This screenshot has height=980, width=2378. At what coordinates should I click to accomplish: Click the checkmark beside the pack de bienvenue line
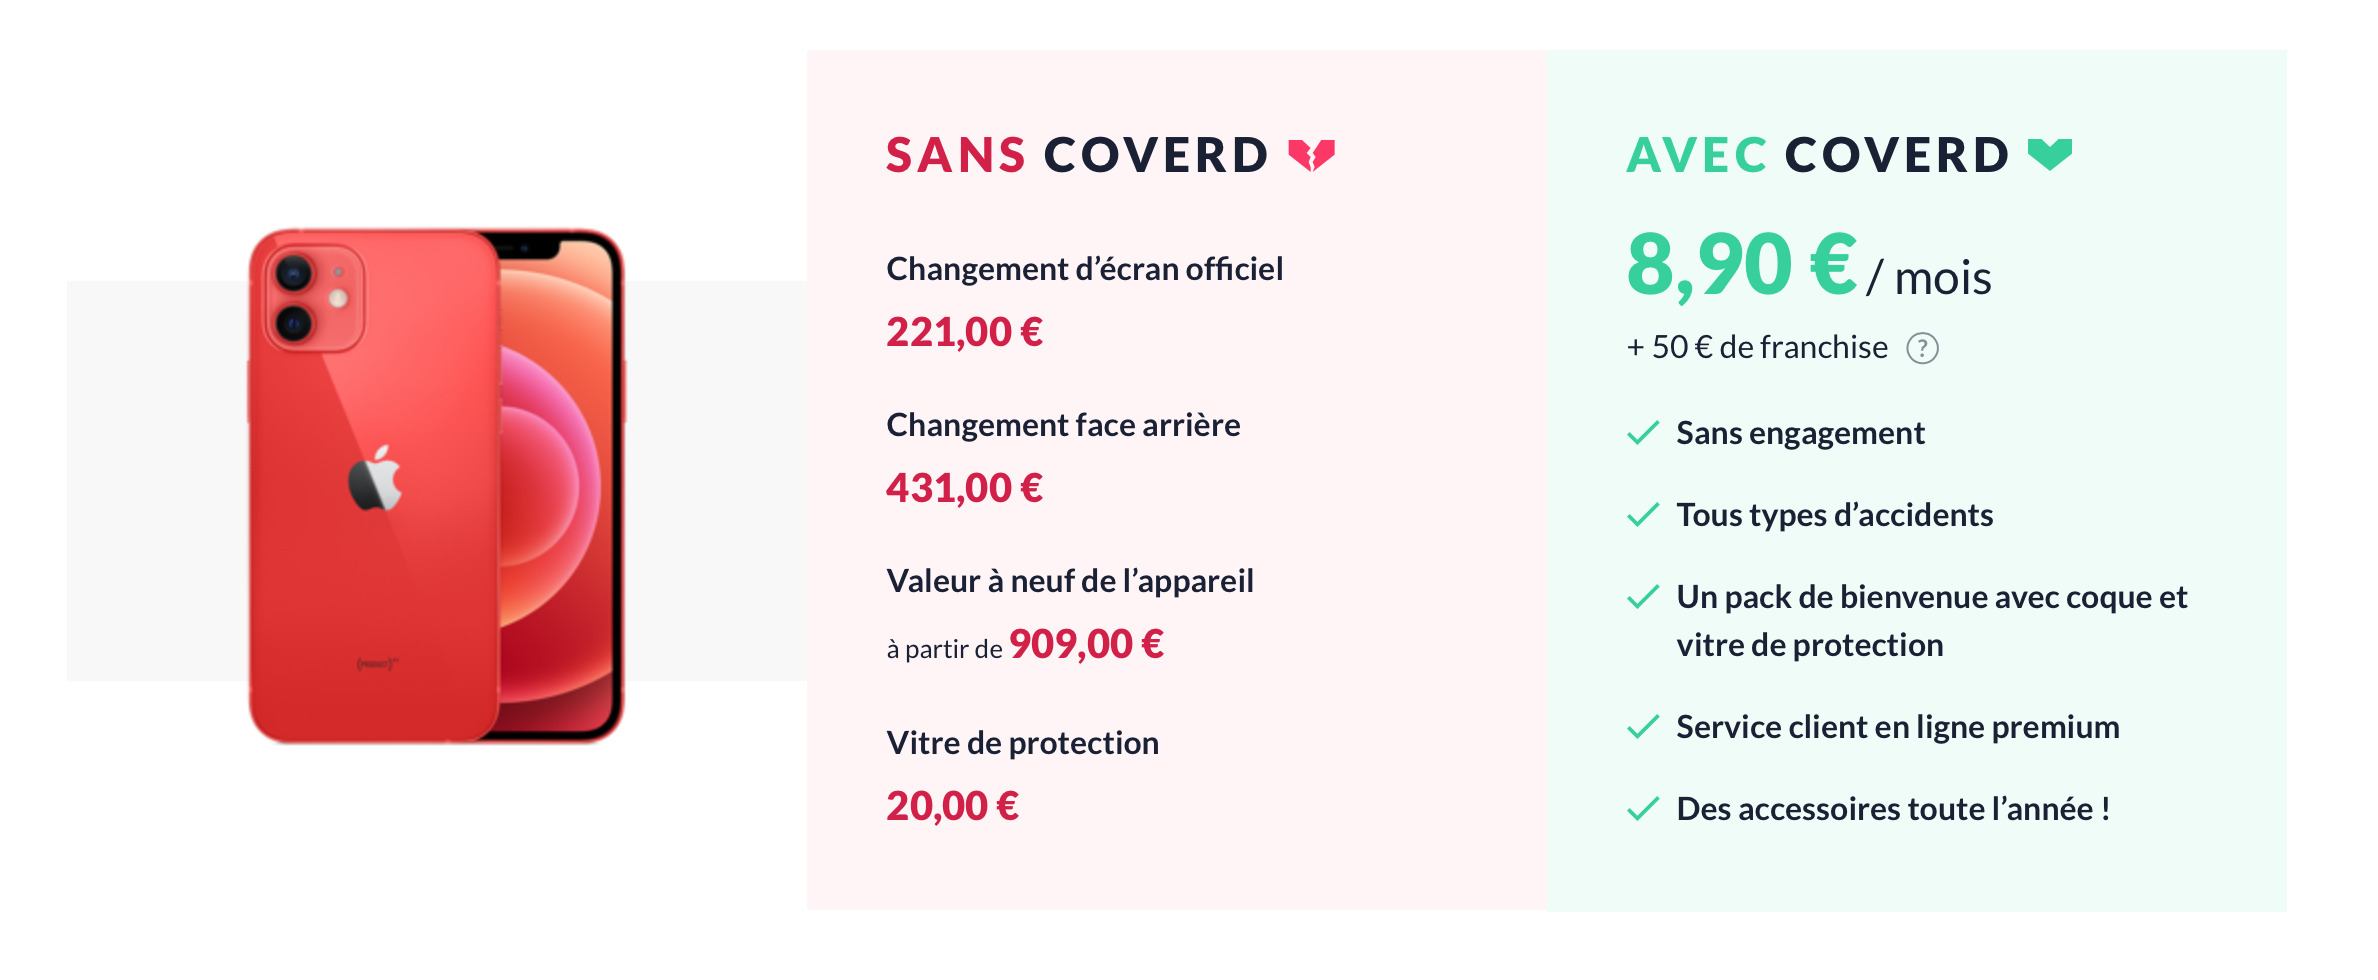[x=1643, y=597]
